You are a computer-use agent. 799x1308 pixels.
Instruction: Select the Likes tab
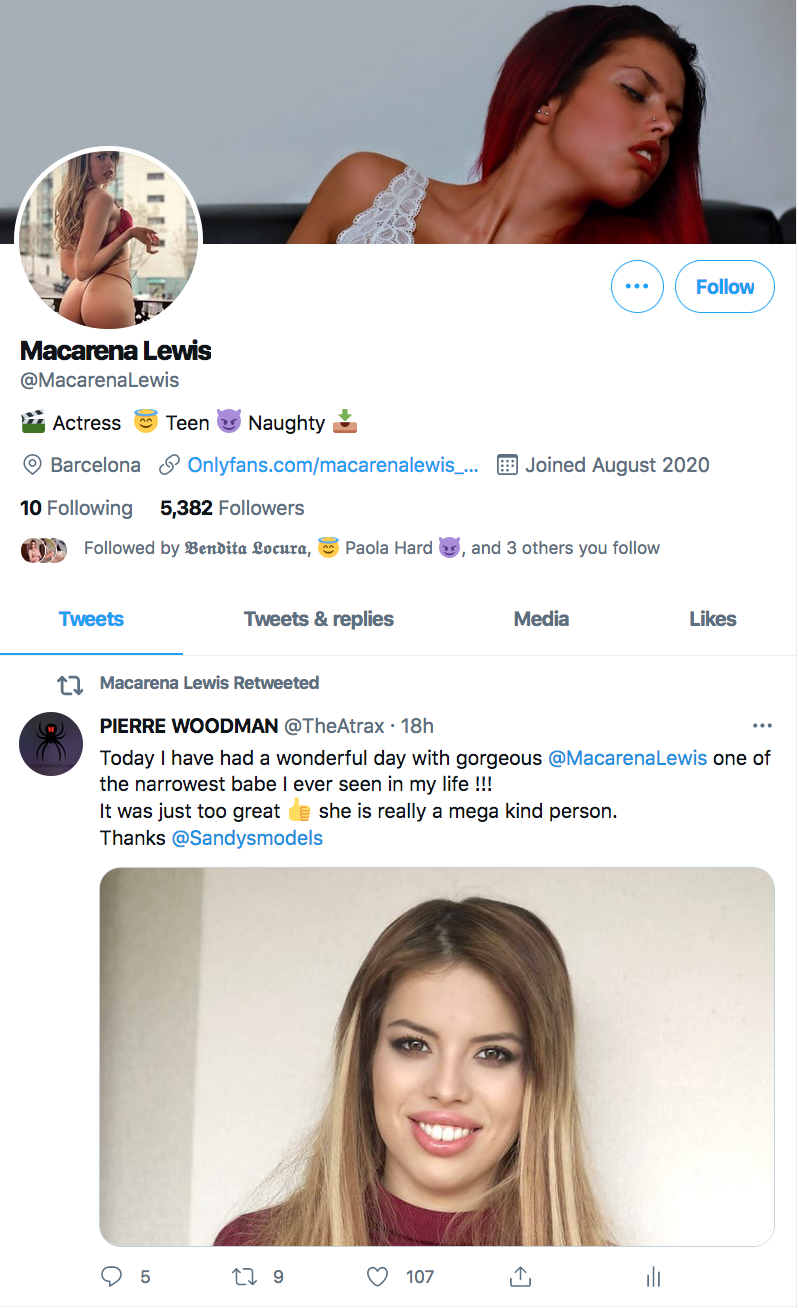[712, 619]
